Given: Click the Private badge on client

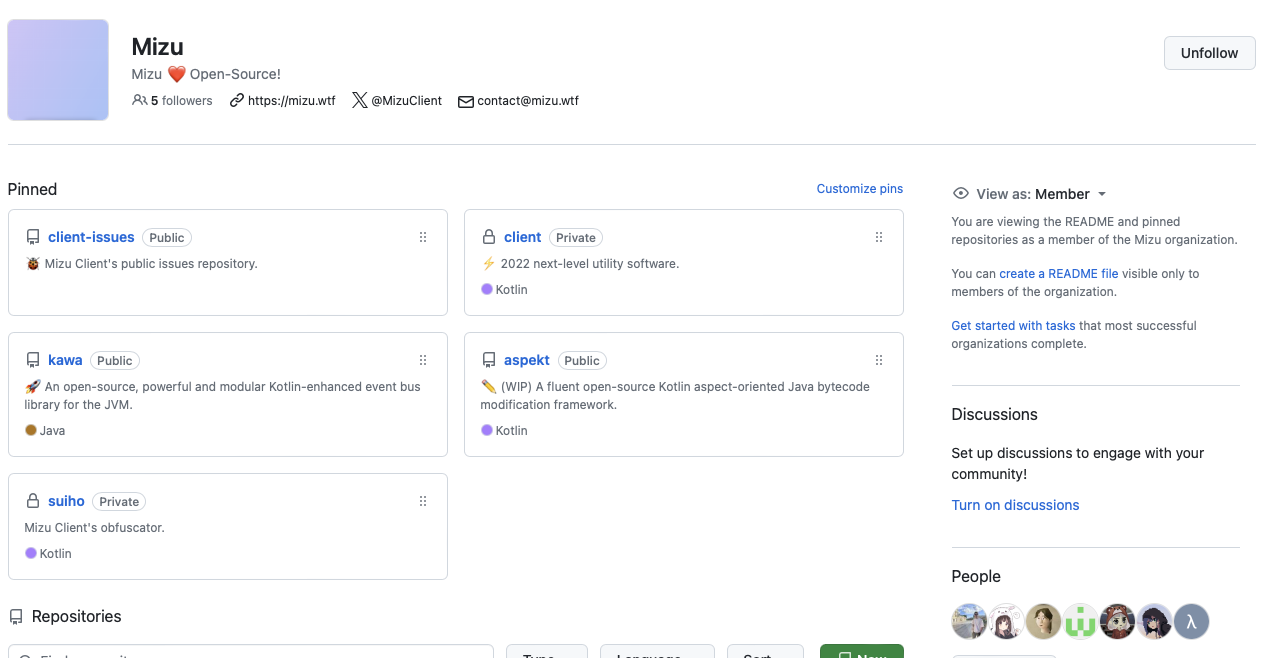Looking at the screenshot, I should coord(576,238).
